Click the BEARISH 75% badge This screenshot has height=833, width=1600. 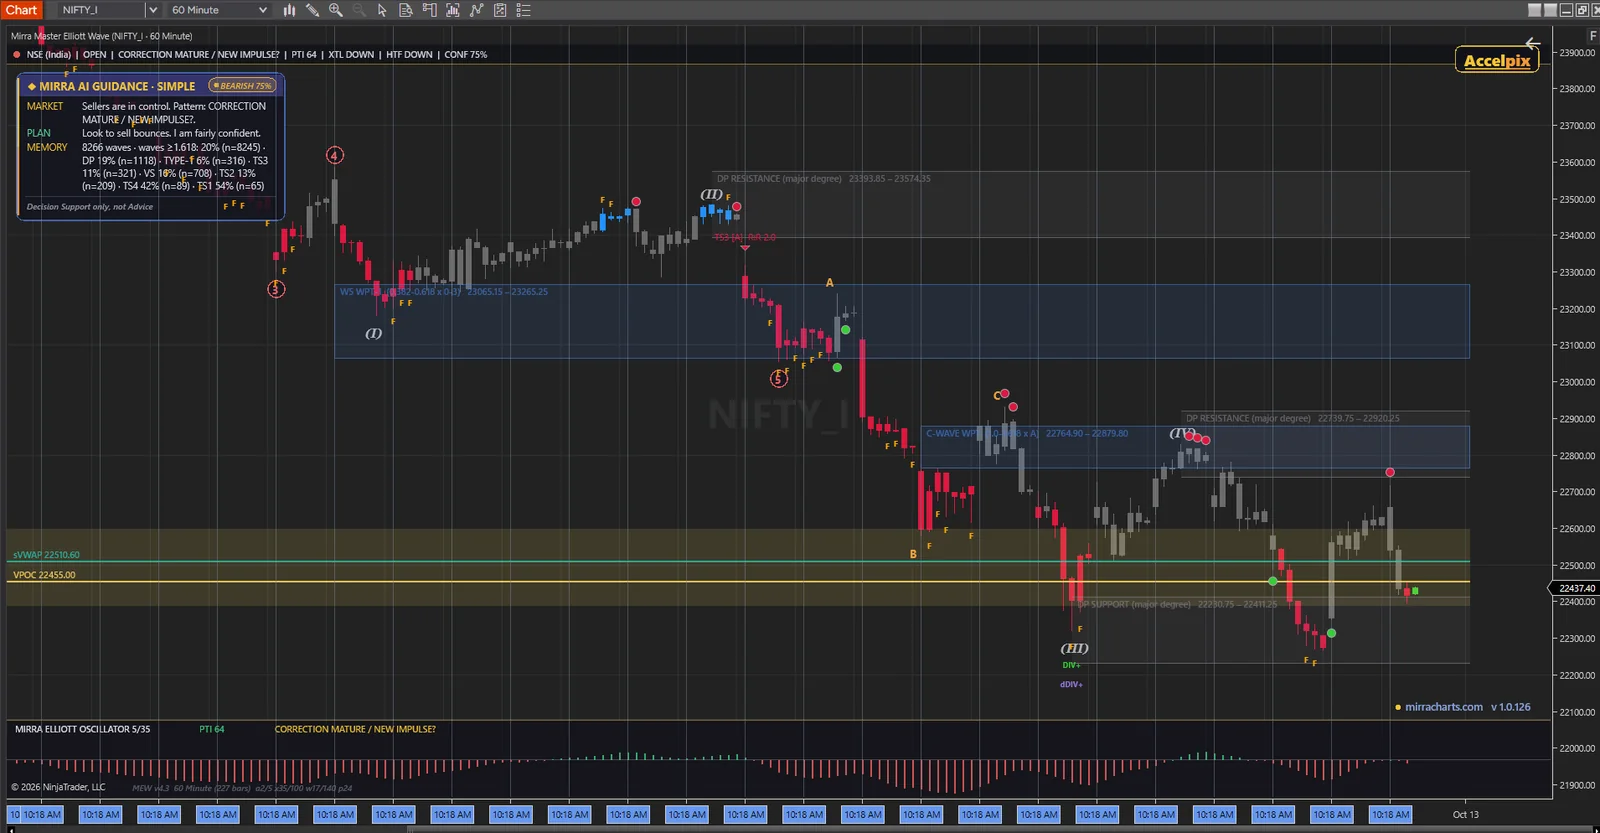tap(242, 86)
